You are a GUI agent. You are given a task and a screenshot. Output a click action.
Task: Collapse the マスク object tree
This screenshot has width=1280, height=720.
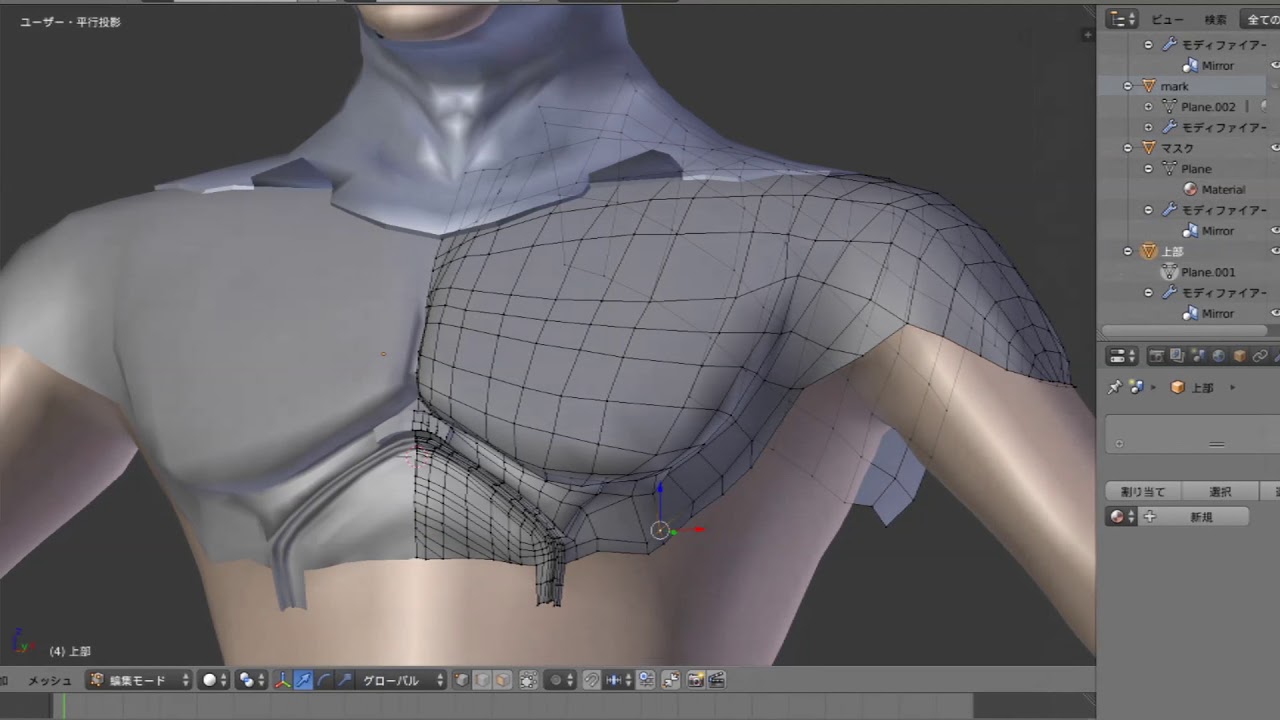(x=1128, y=148)
